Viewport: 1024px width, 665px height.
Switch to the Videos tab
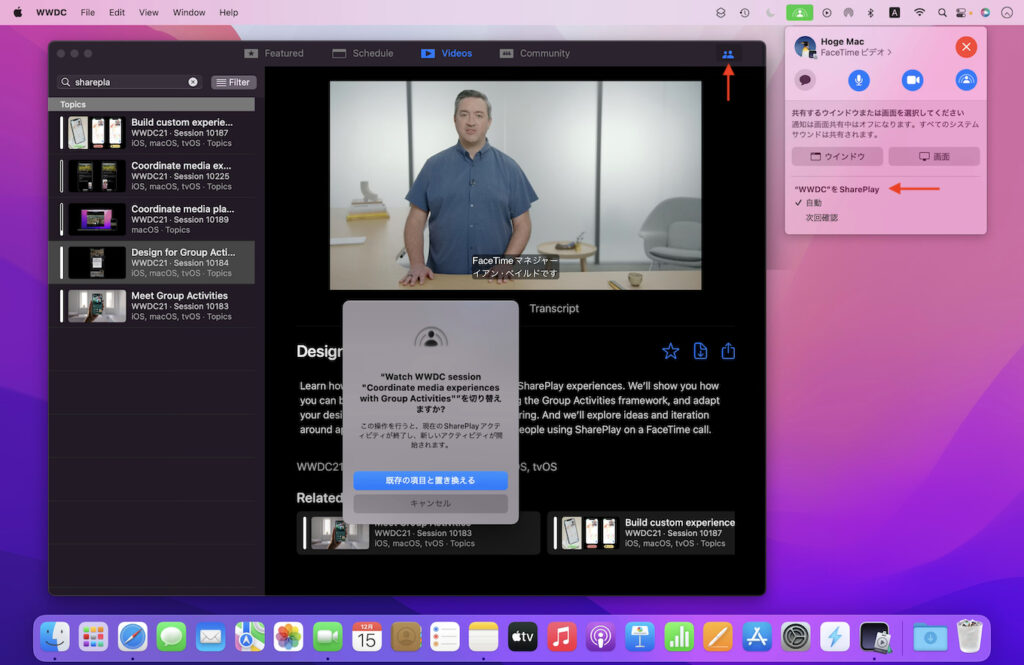coord(447,54)
